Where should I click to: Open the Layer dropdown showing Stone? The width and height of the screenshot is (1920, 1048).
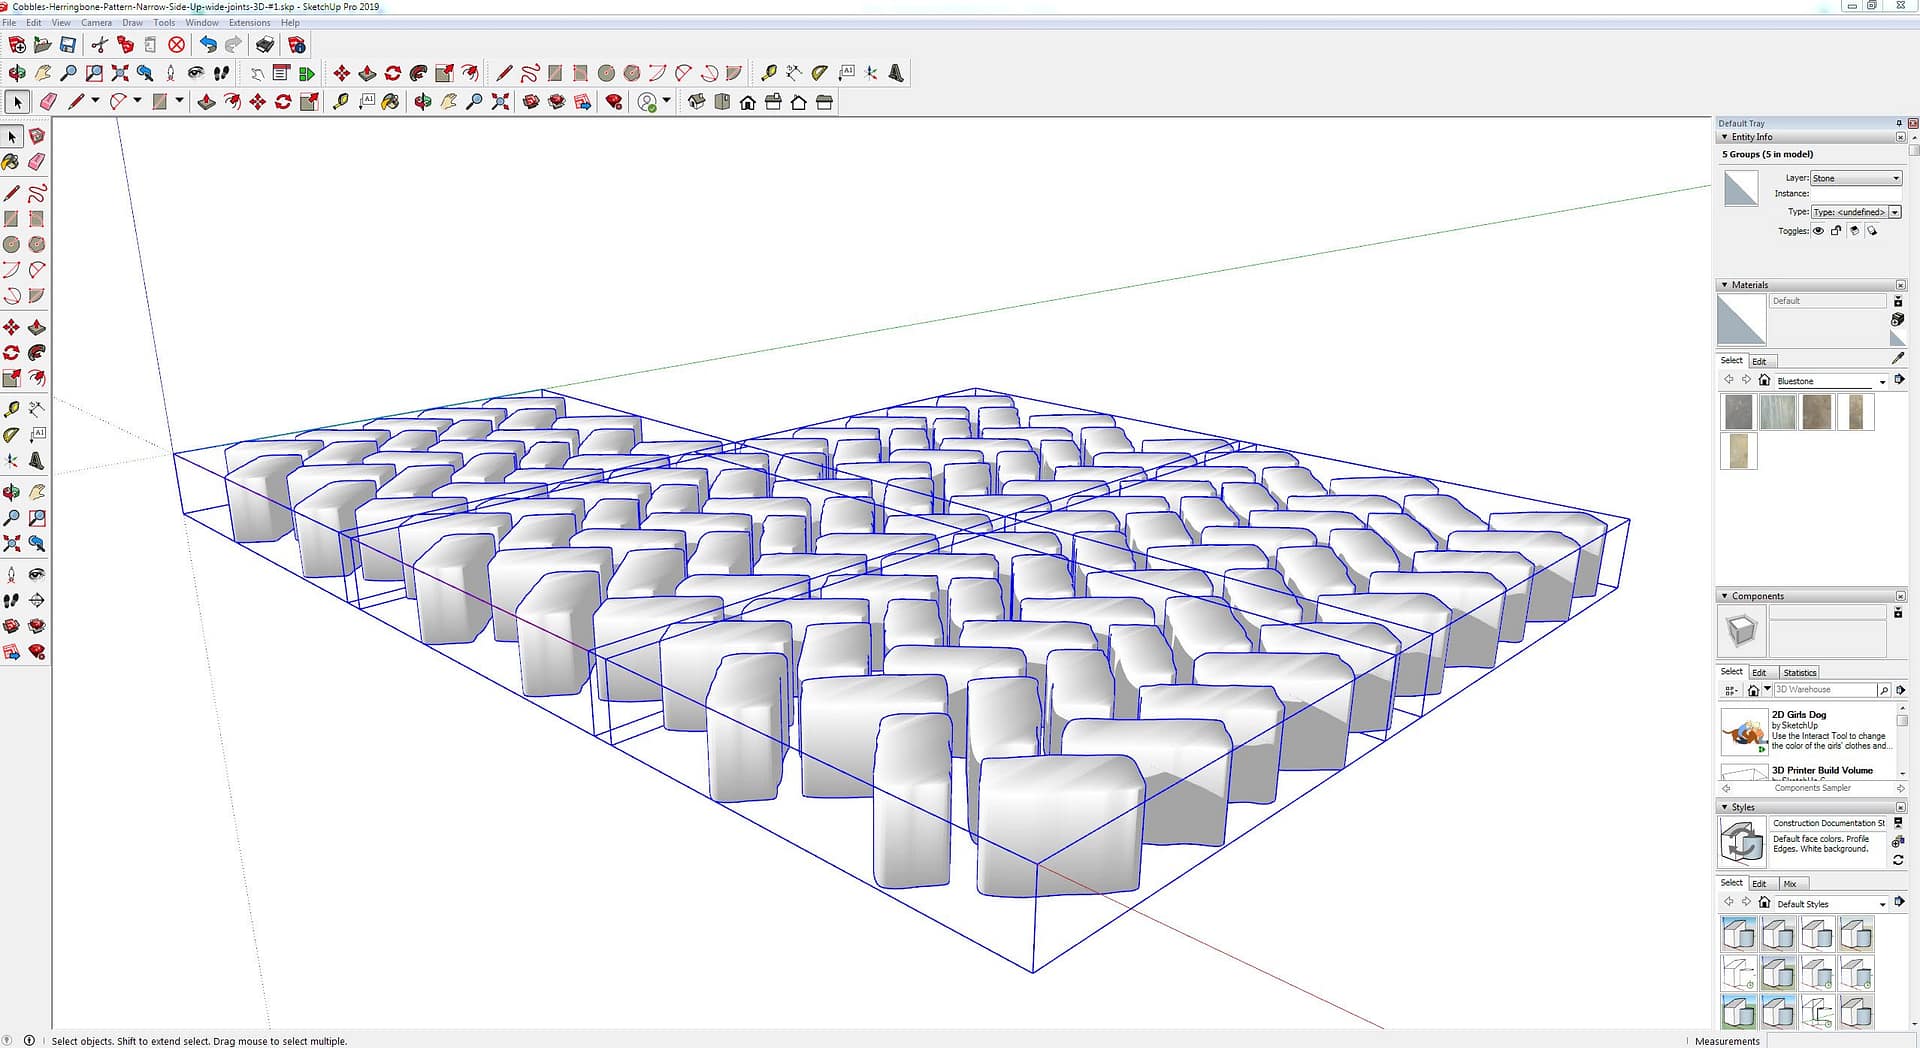1856,178
